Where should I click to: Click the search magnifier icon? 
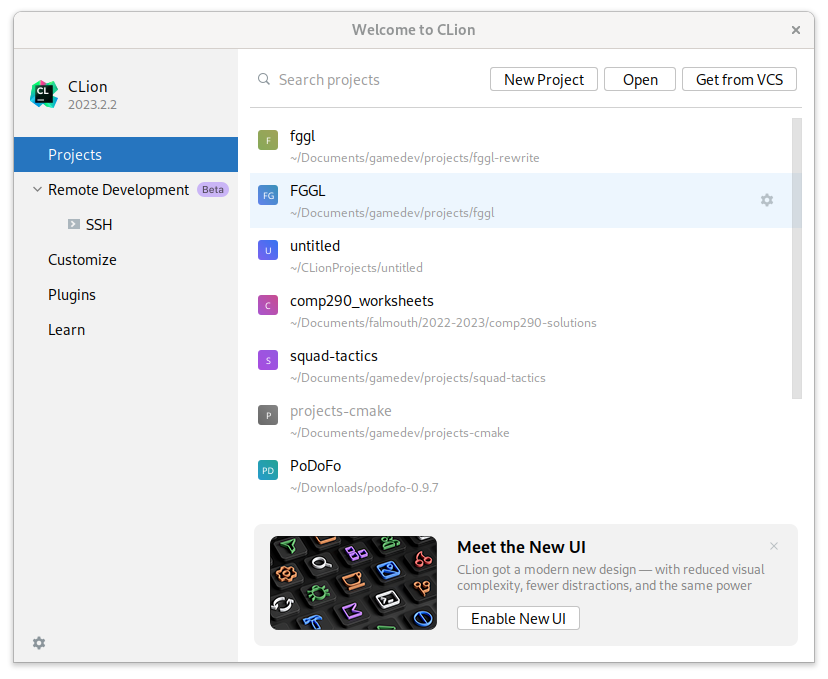tap(264, 79)
